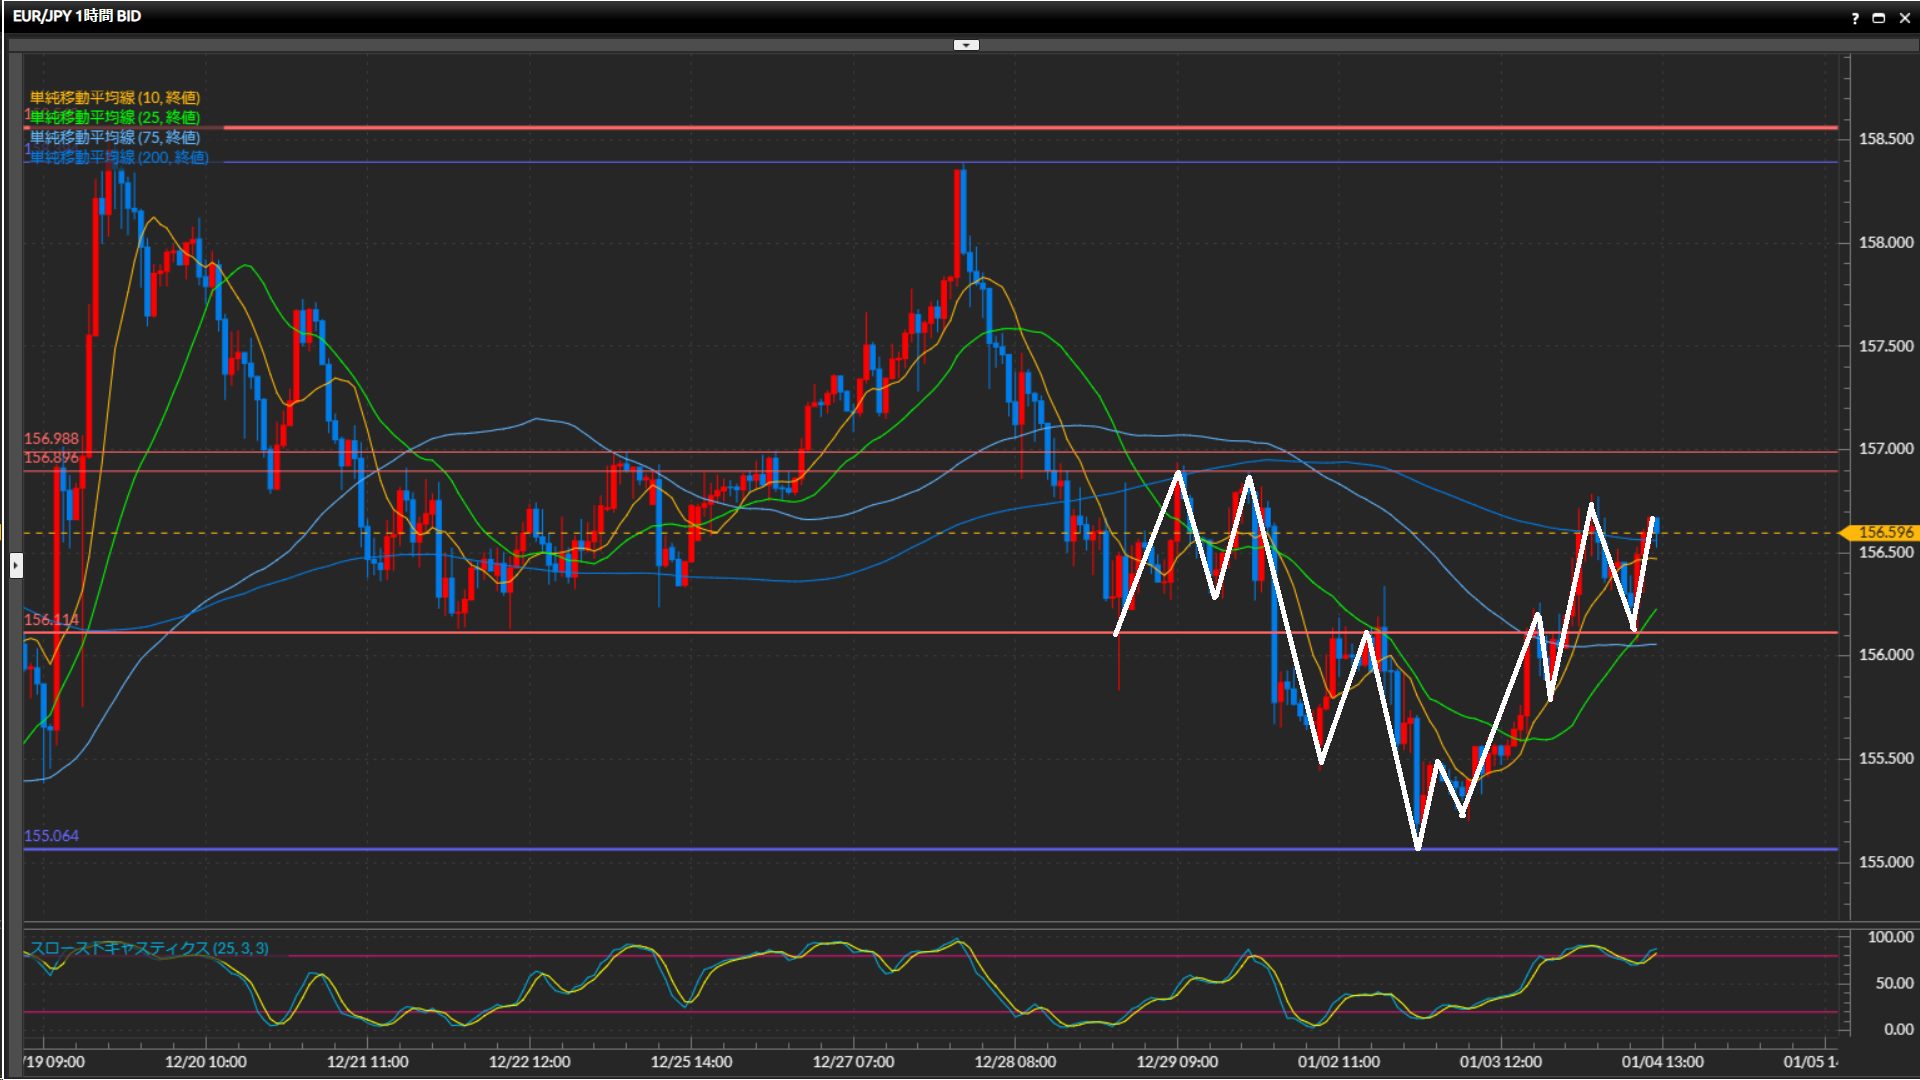This screenshot has width=1920, height=1080.
Task: Open the help question mark icon
Action: point(1855,18)
